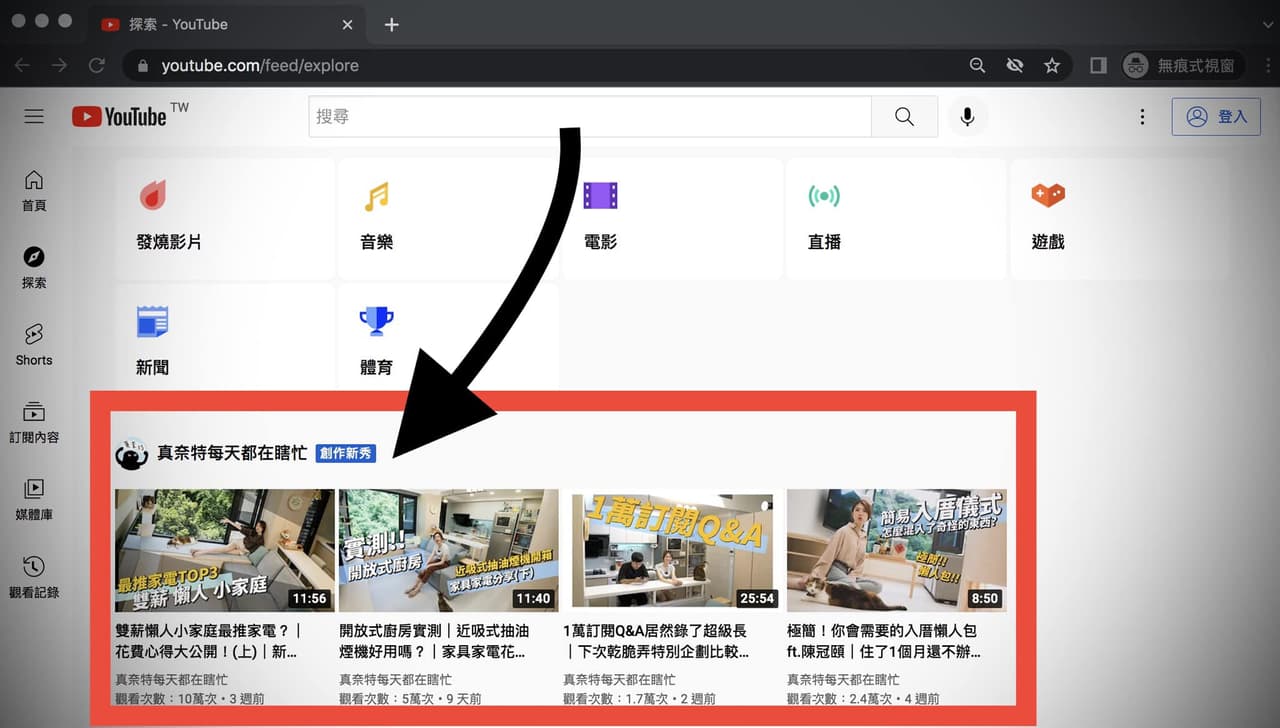Open the 遊戲 category card

pos(1120,218)
